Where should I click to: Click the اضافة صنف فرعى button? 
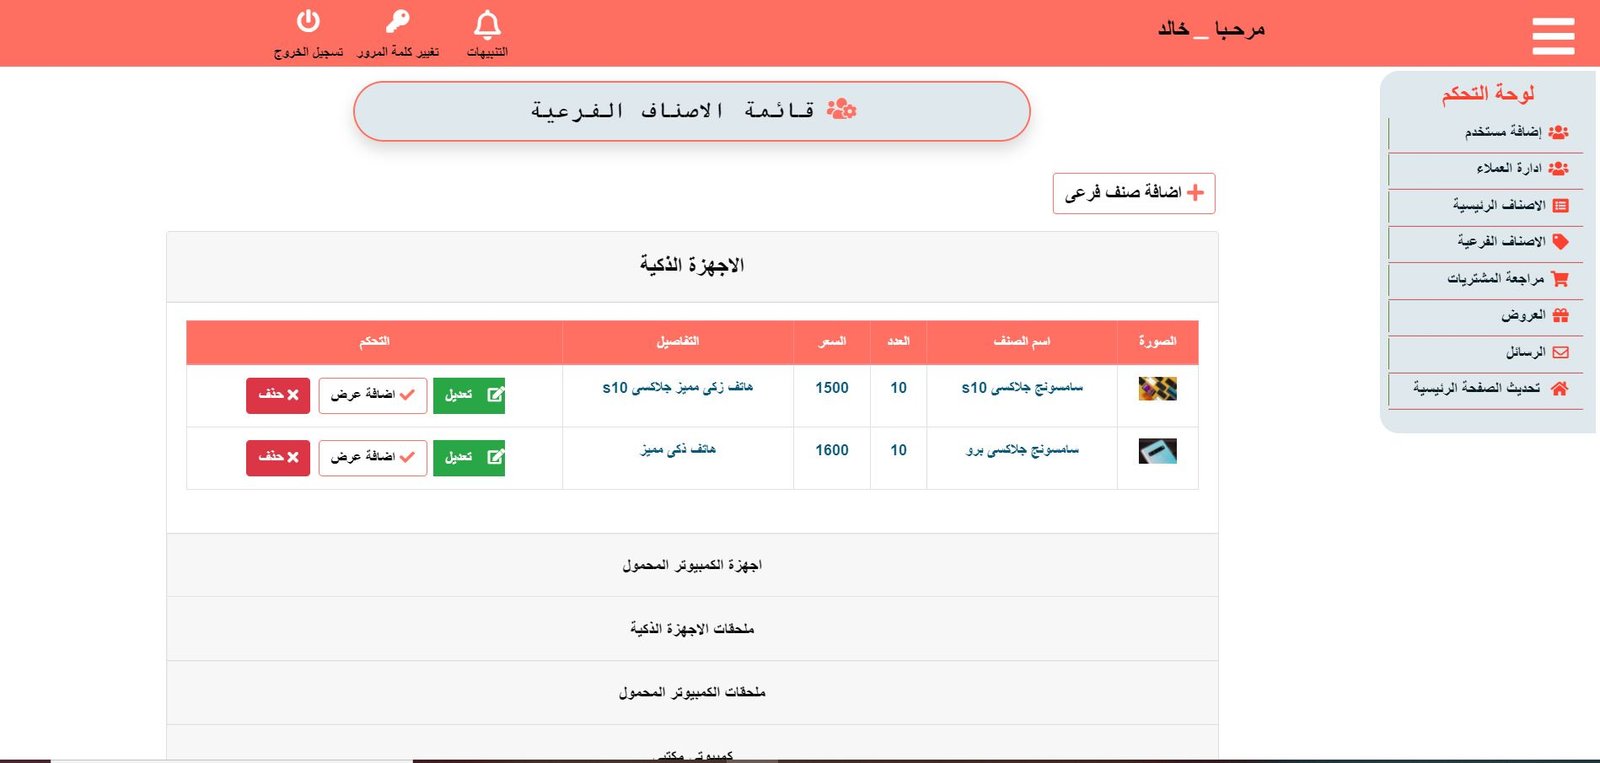click(x=1133, y=193)
